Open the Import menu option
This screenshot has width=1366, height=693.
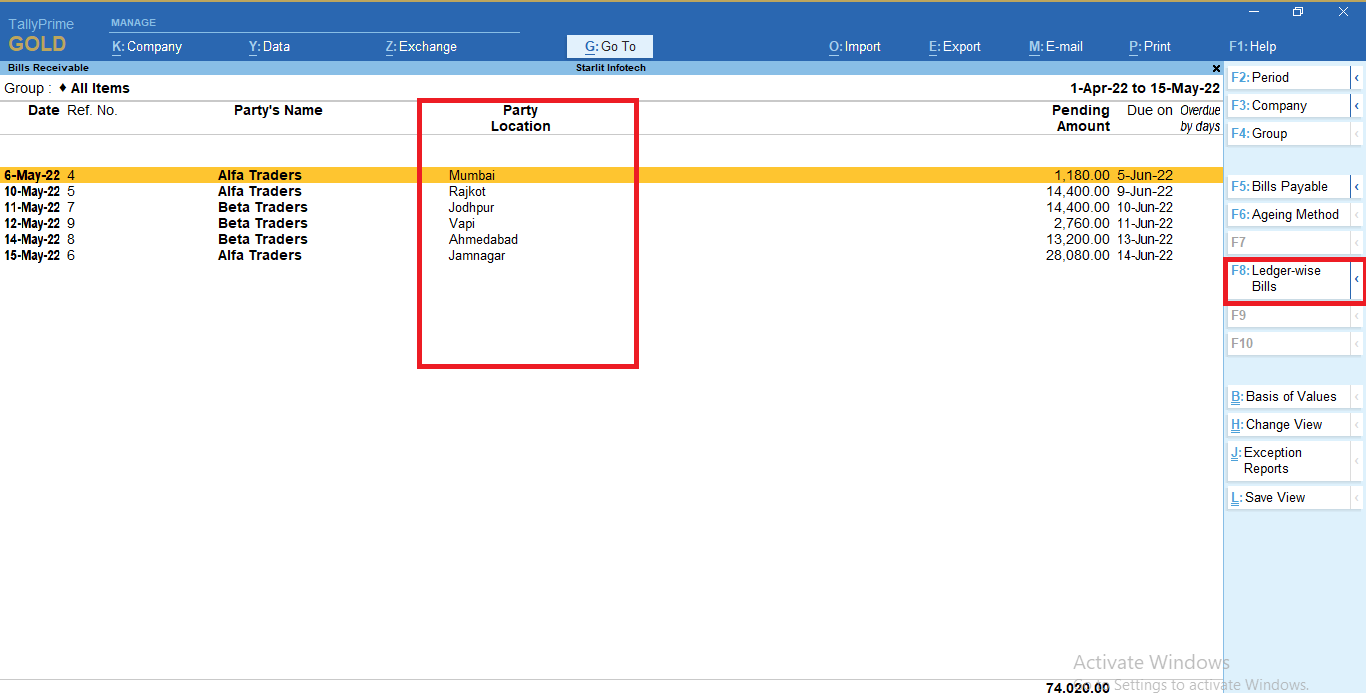click(x=854, y=46)
